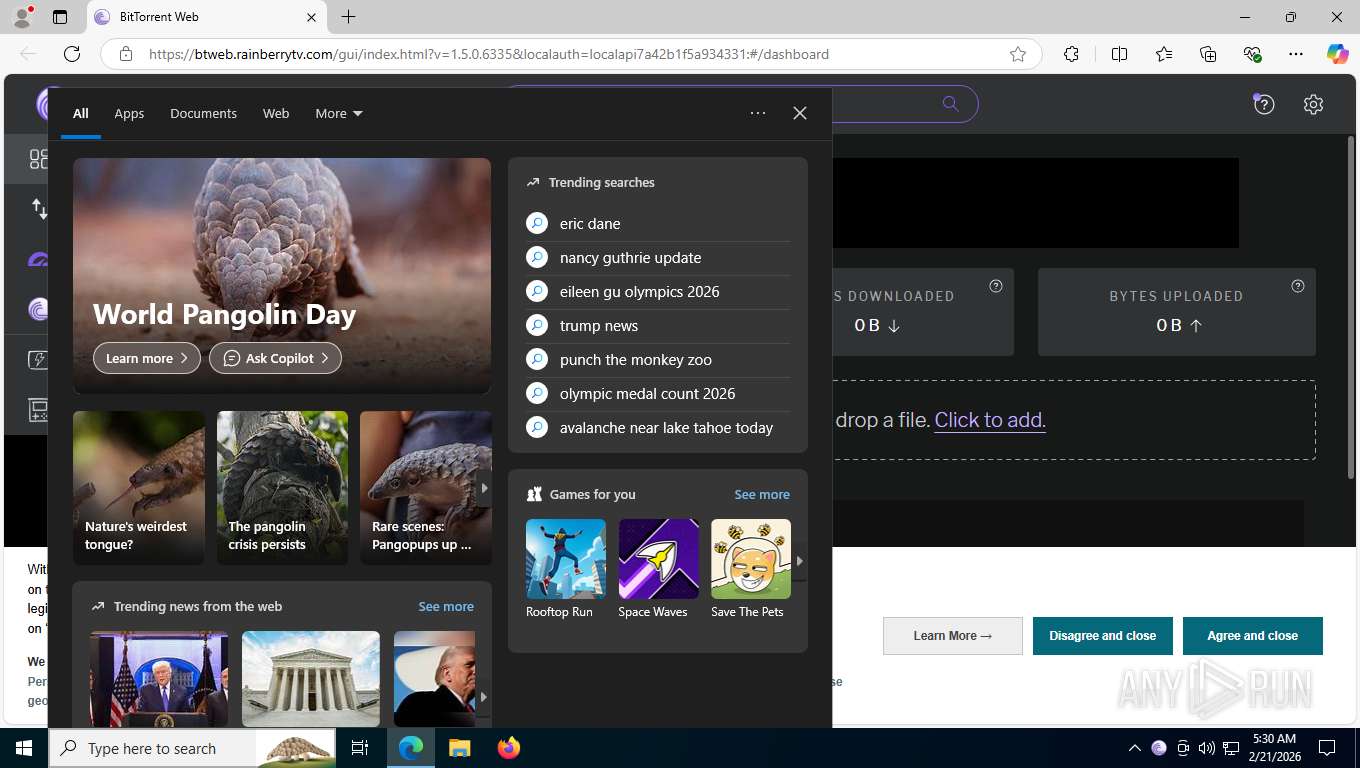Click the Bytes Downloaded info icon

coord(995,286)
